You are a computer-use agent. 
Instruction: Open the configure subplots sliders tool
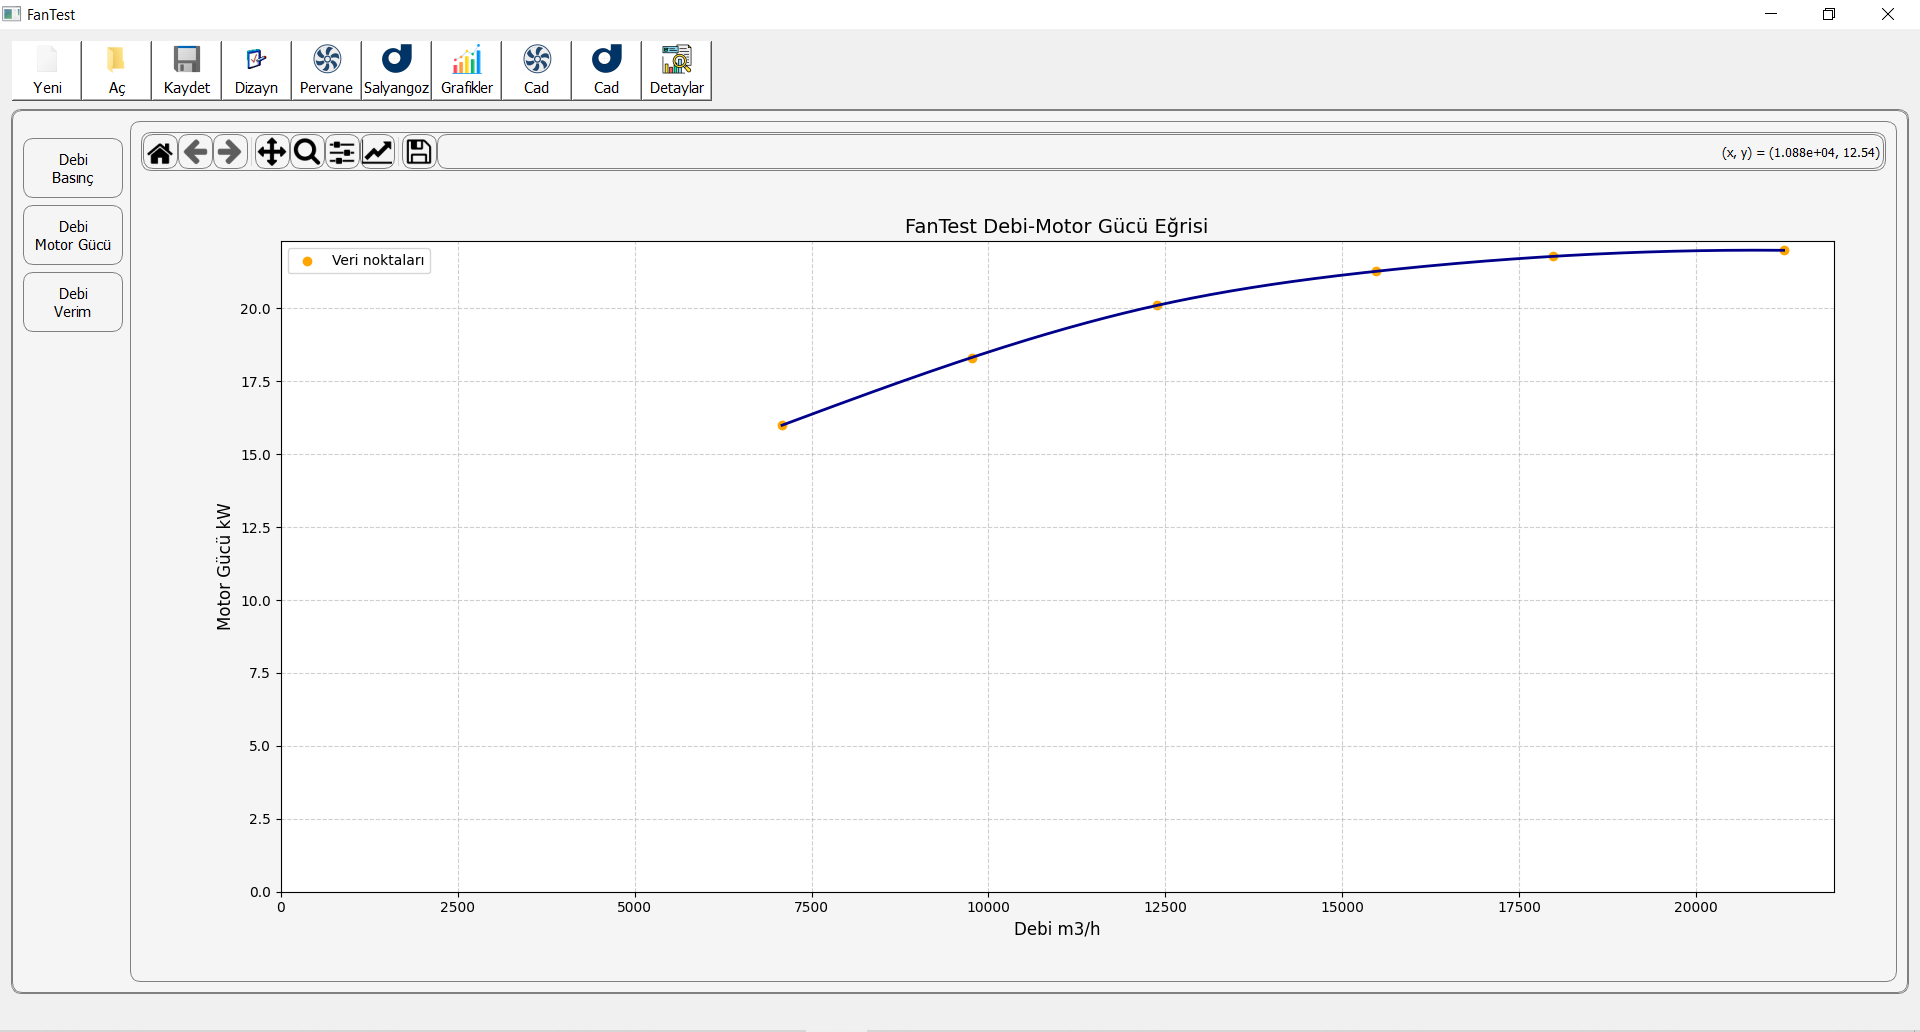pyautogui.click(x=342, y=152)
